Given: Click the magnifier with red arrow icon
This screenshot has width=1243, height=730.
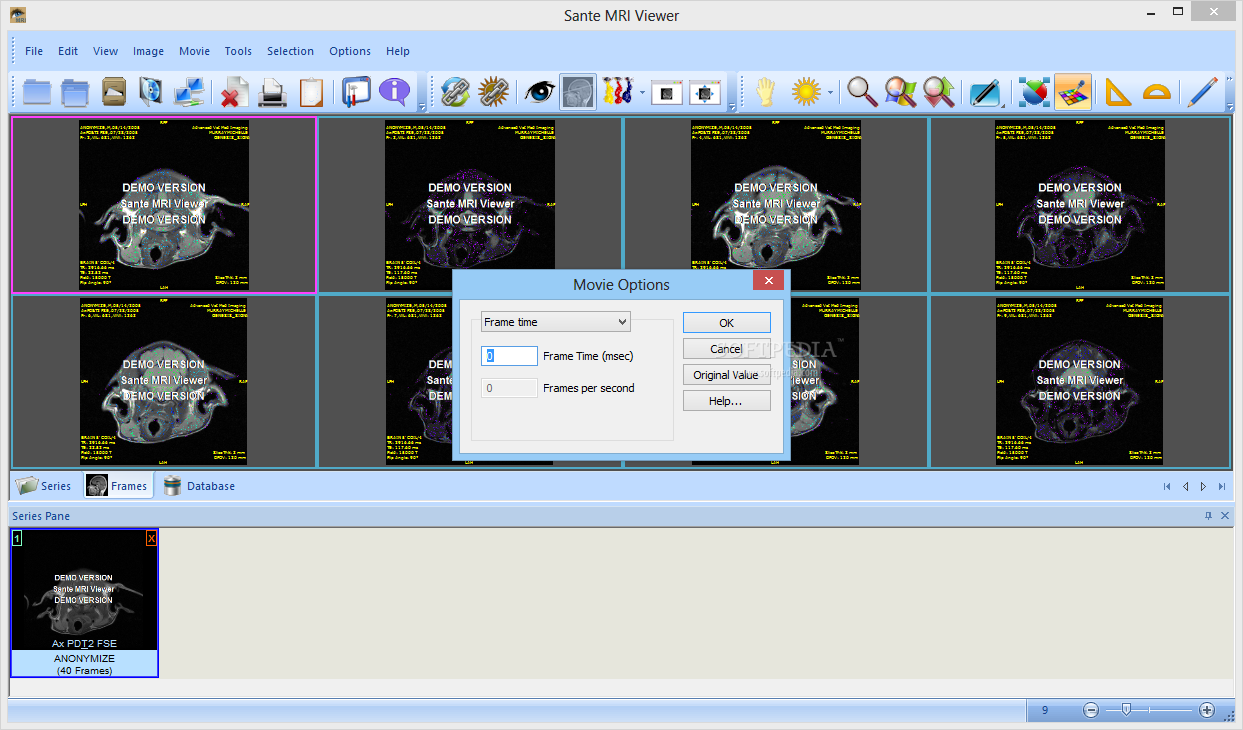Looking at the screenshot, I should click(x=938, y=92).
